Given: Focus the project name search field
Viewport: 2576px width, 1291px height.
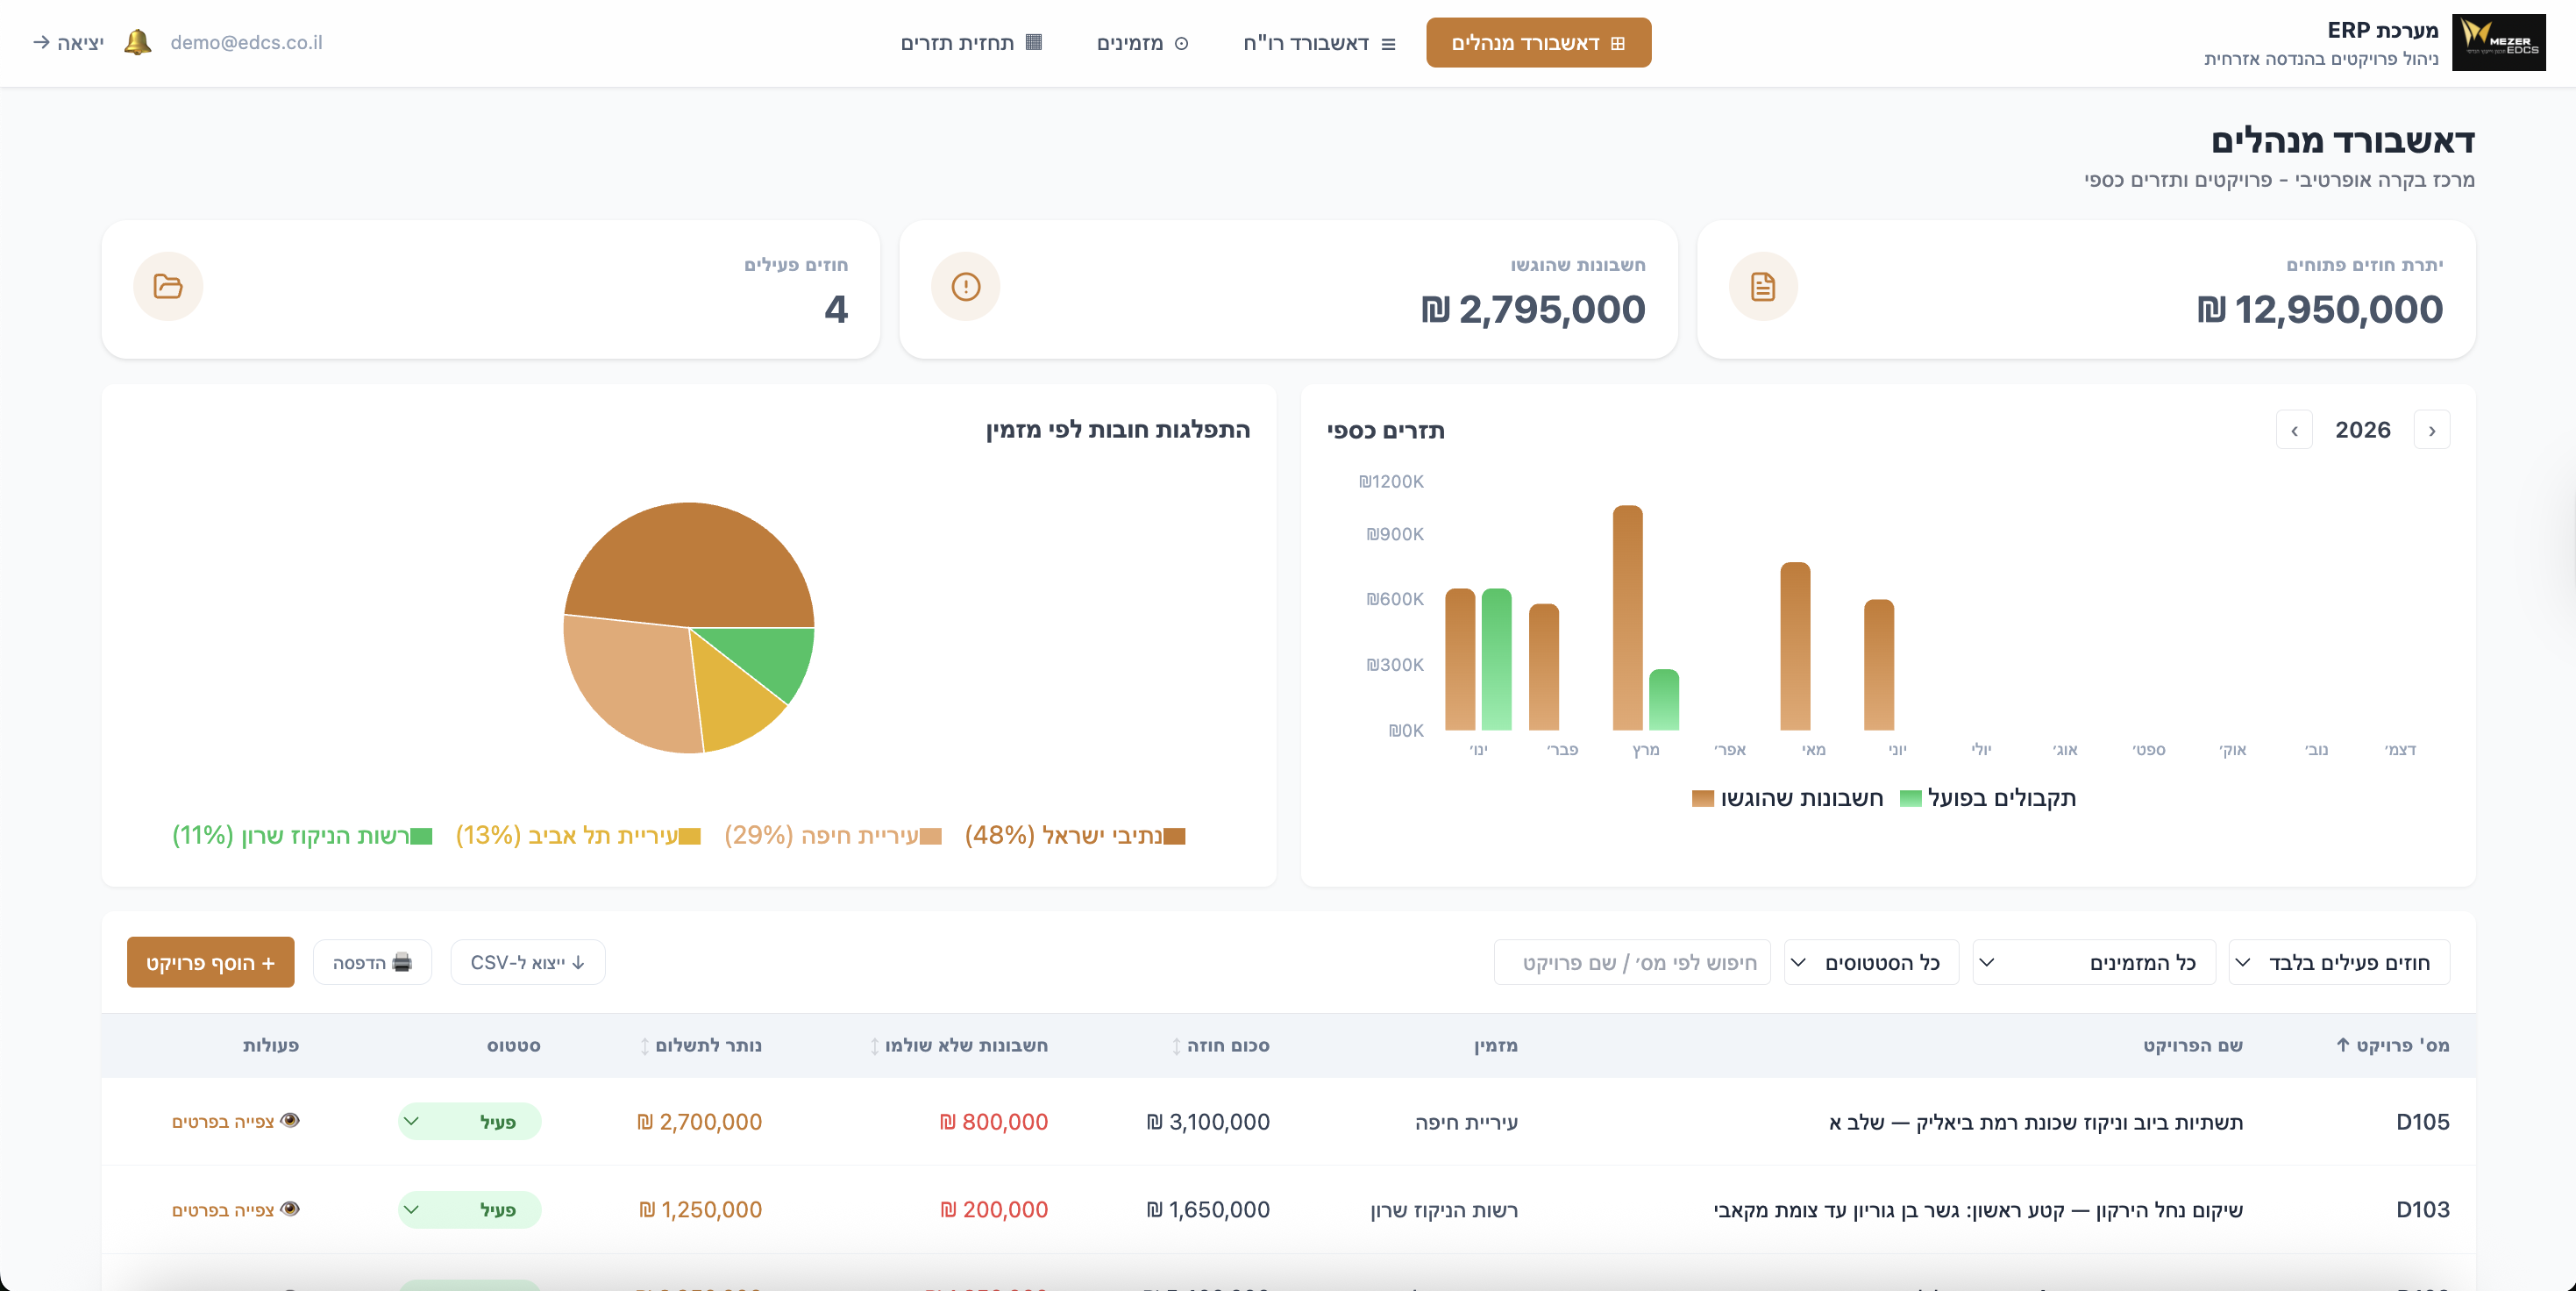Looking at the screenshot, I should coord(1631,962).
